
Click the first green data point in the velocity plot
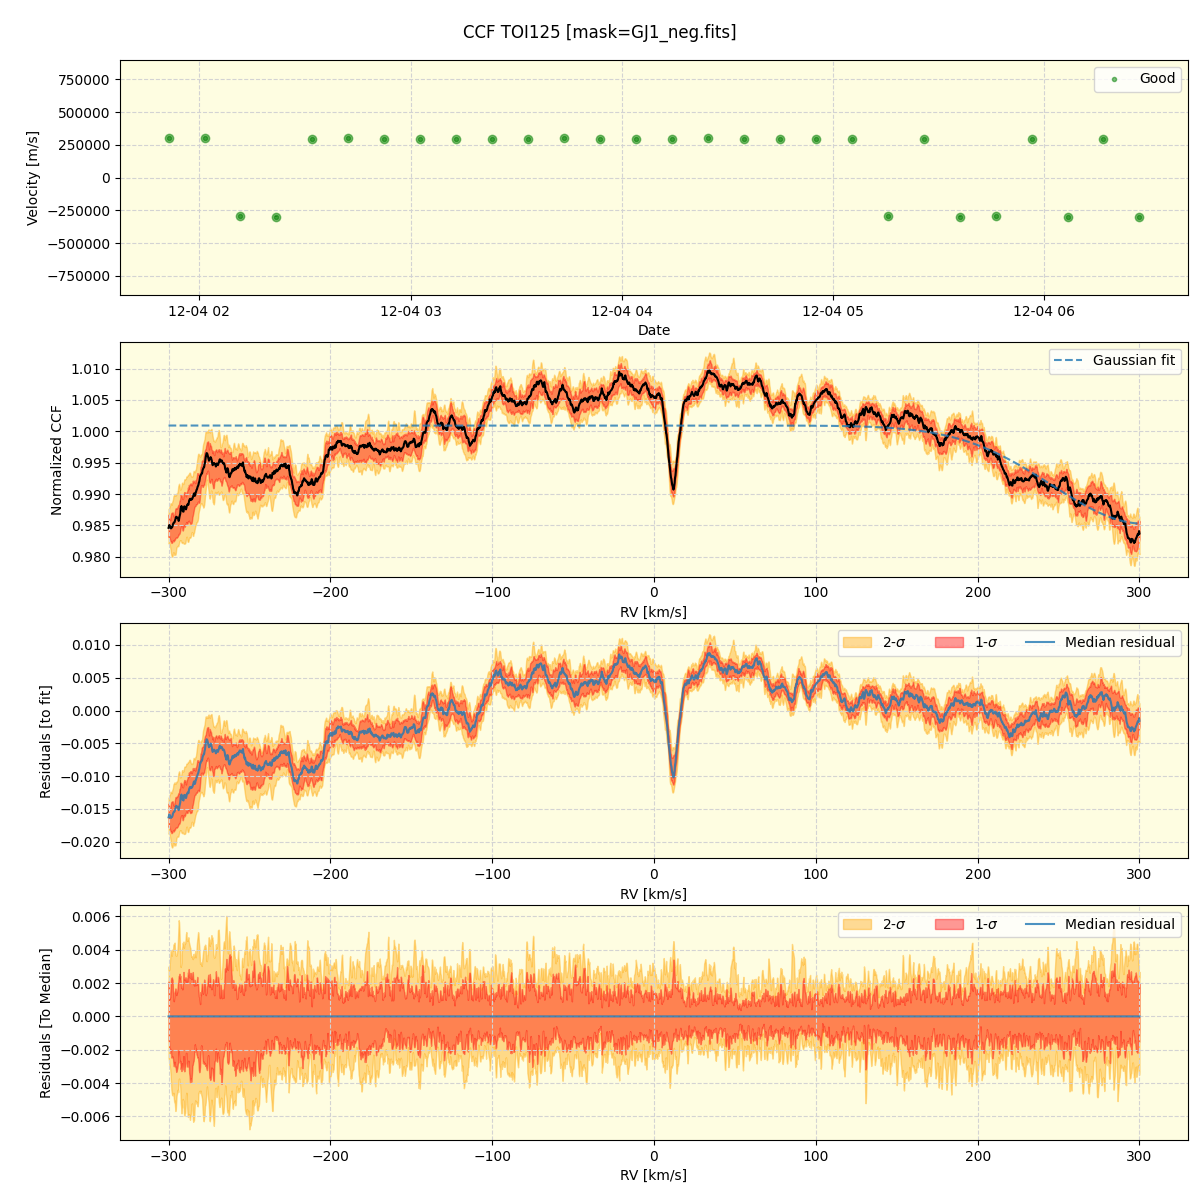coord(169,139)
